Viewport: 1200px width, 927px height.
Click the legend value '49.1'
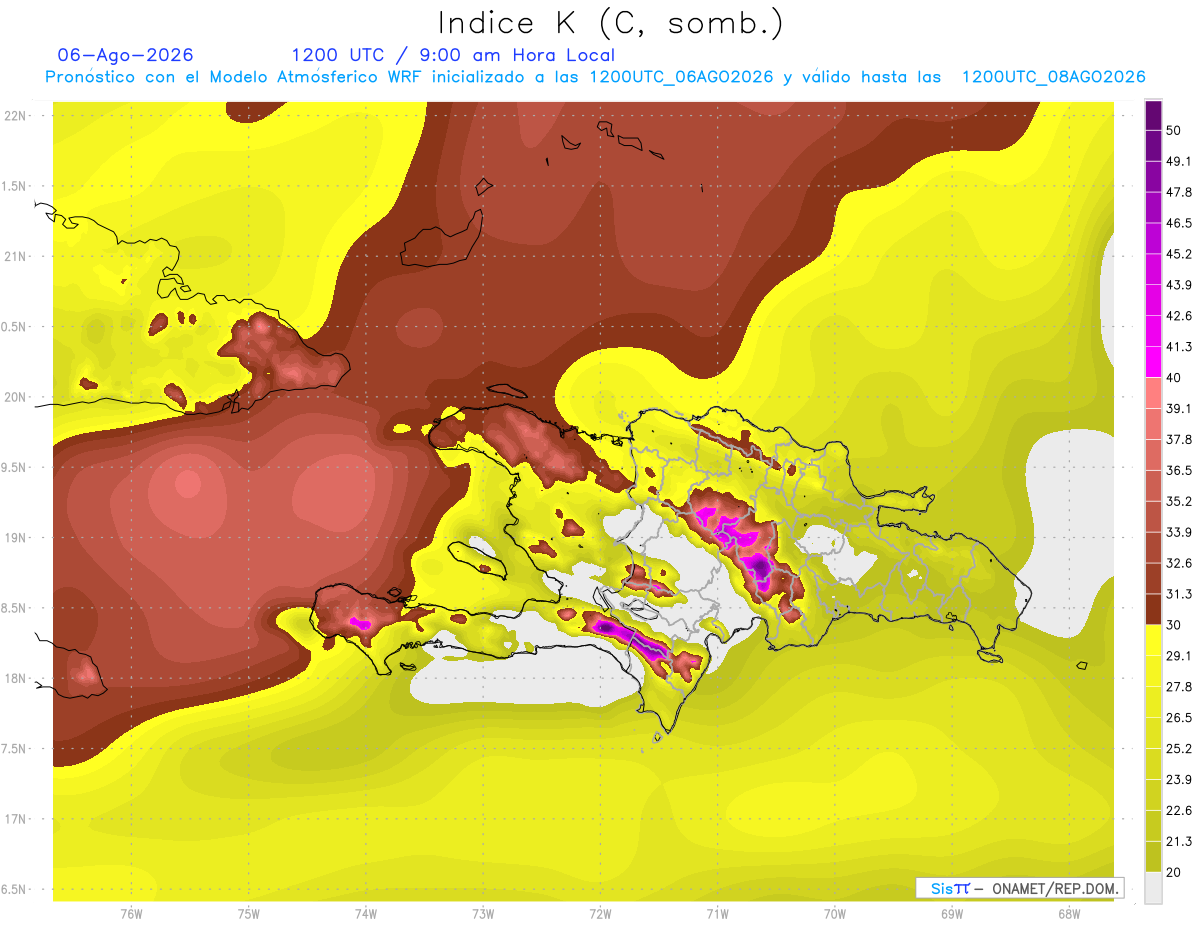coord(1179,161)
